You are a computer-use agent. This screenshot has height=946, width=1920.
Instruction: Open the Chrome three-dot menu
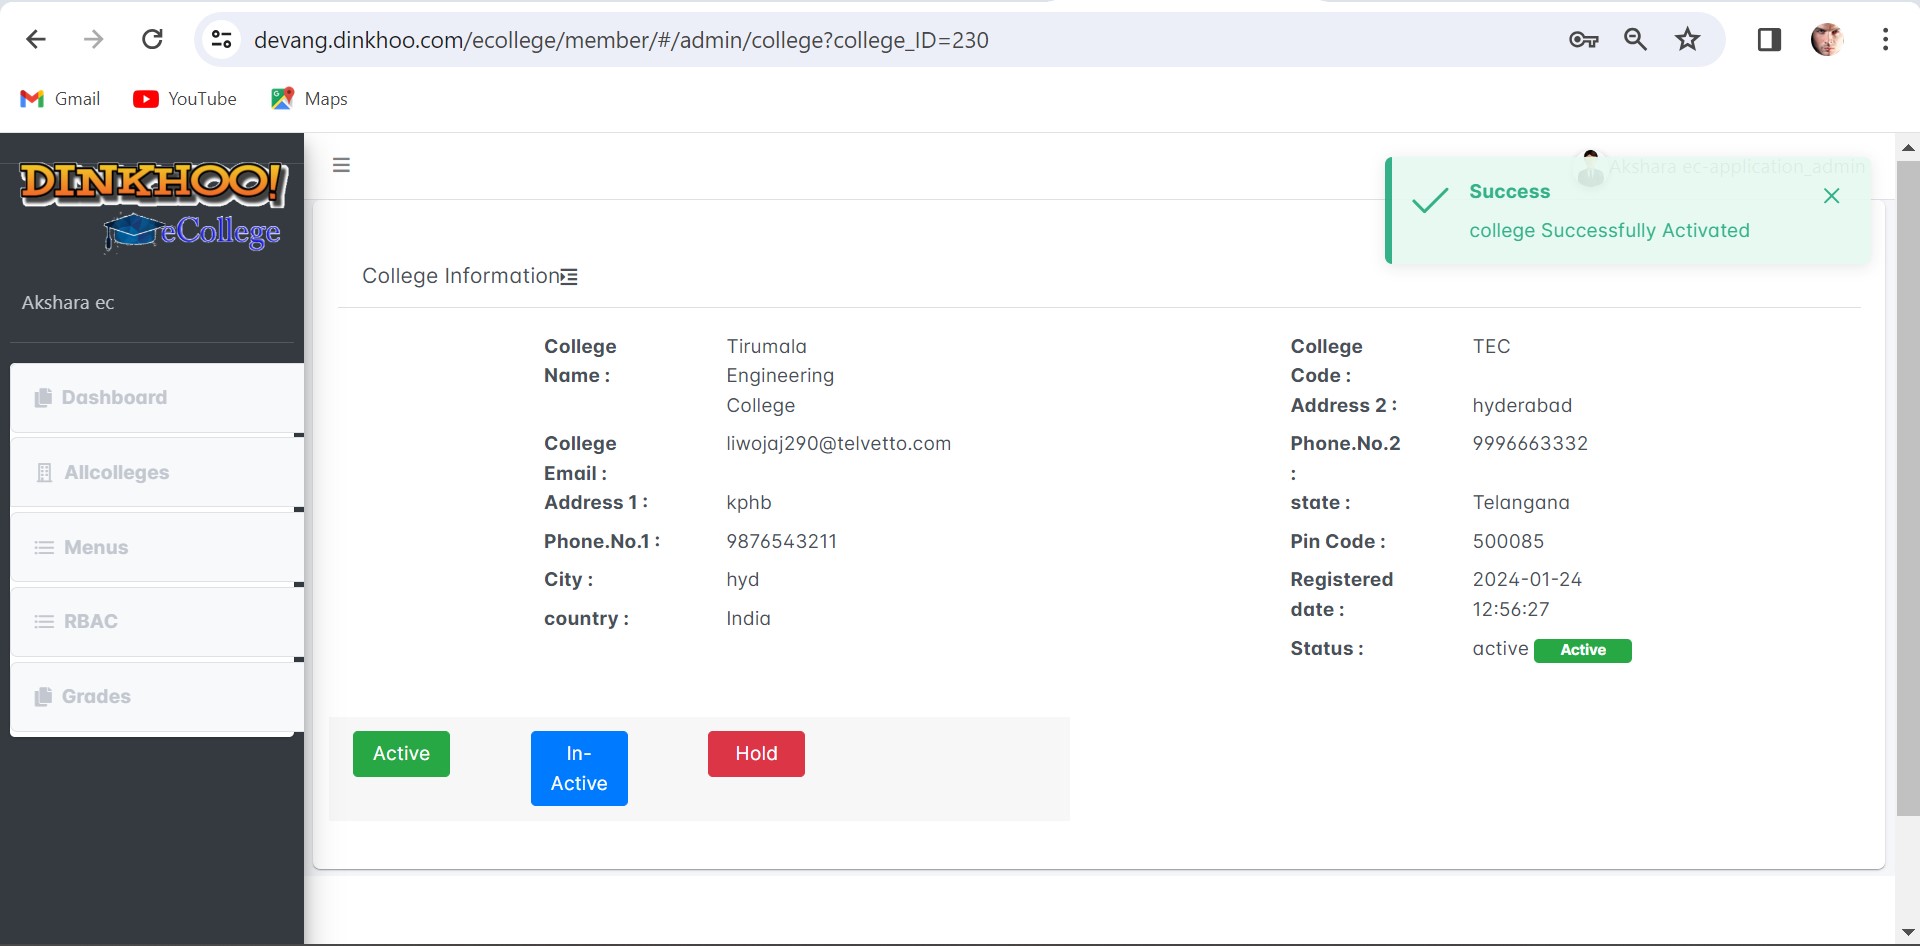click(1885, 39)
